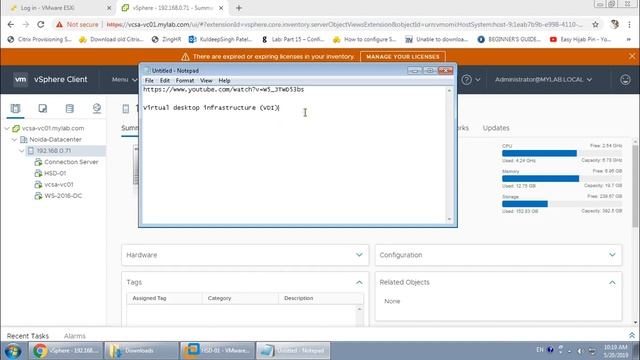Viewport: 640px width, 360px height.
Task: Open the vSphere Menu dropdown
Action: click(124, 80)
